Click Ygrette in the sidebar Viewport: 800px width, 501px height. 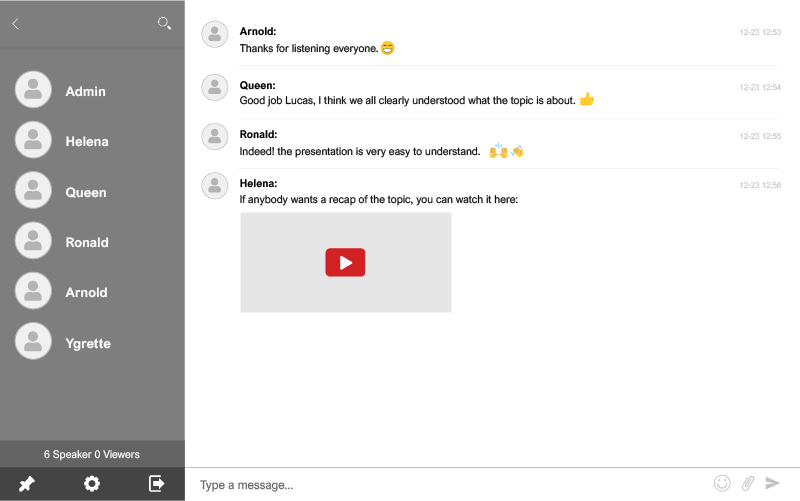click(x=88, y=343)
